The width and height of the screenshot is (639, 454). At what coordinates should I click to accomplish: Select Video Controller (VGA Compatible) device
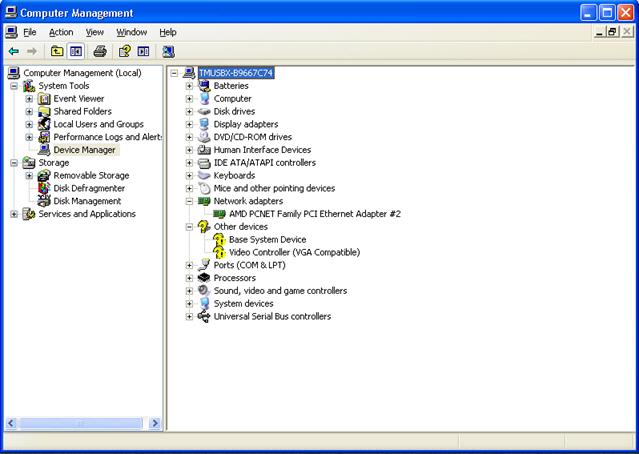pos(294,253)
